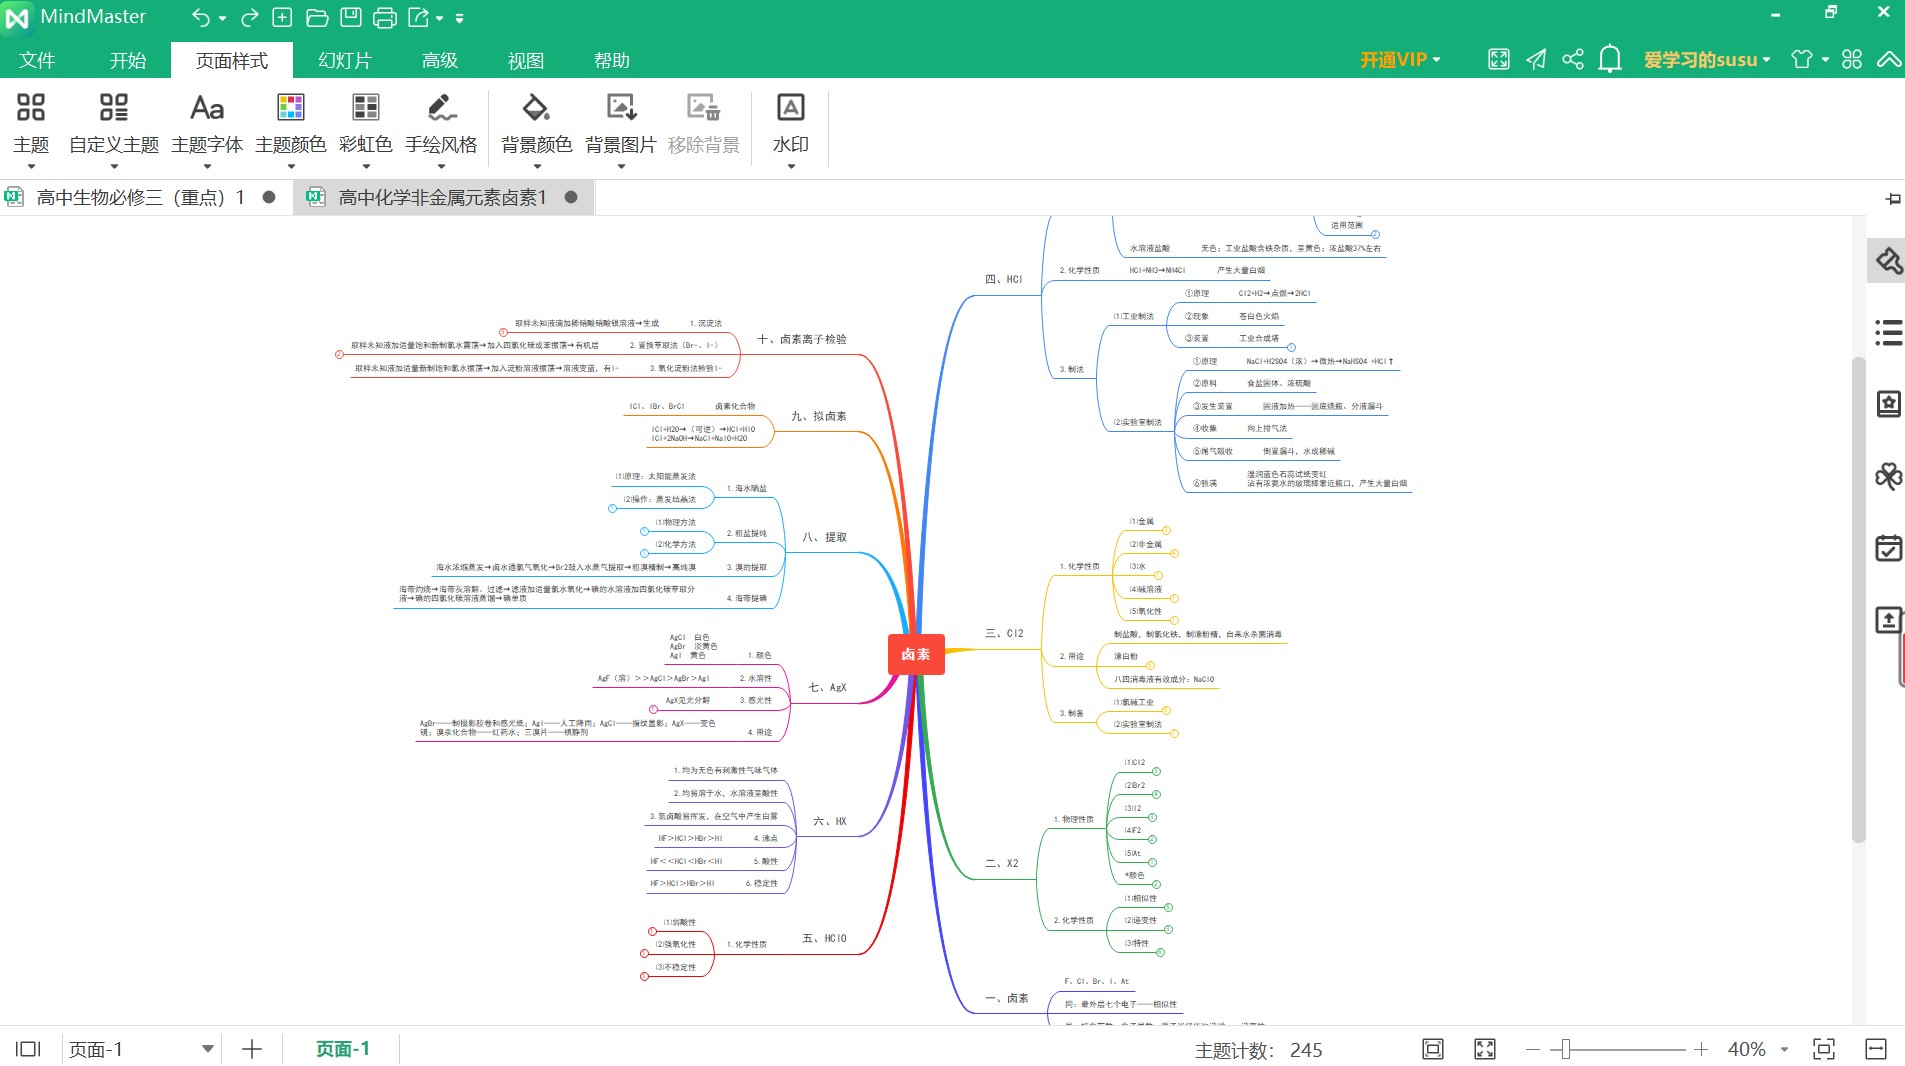Open the Watermark (水印) tool

click(791, 128)
